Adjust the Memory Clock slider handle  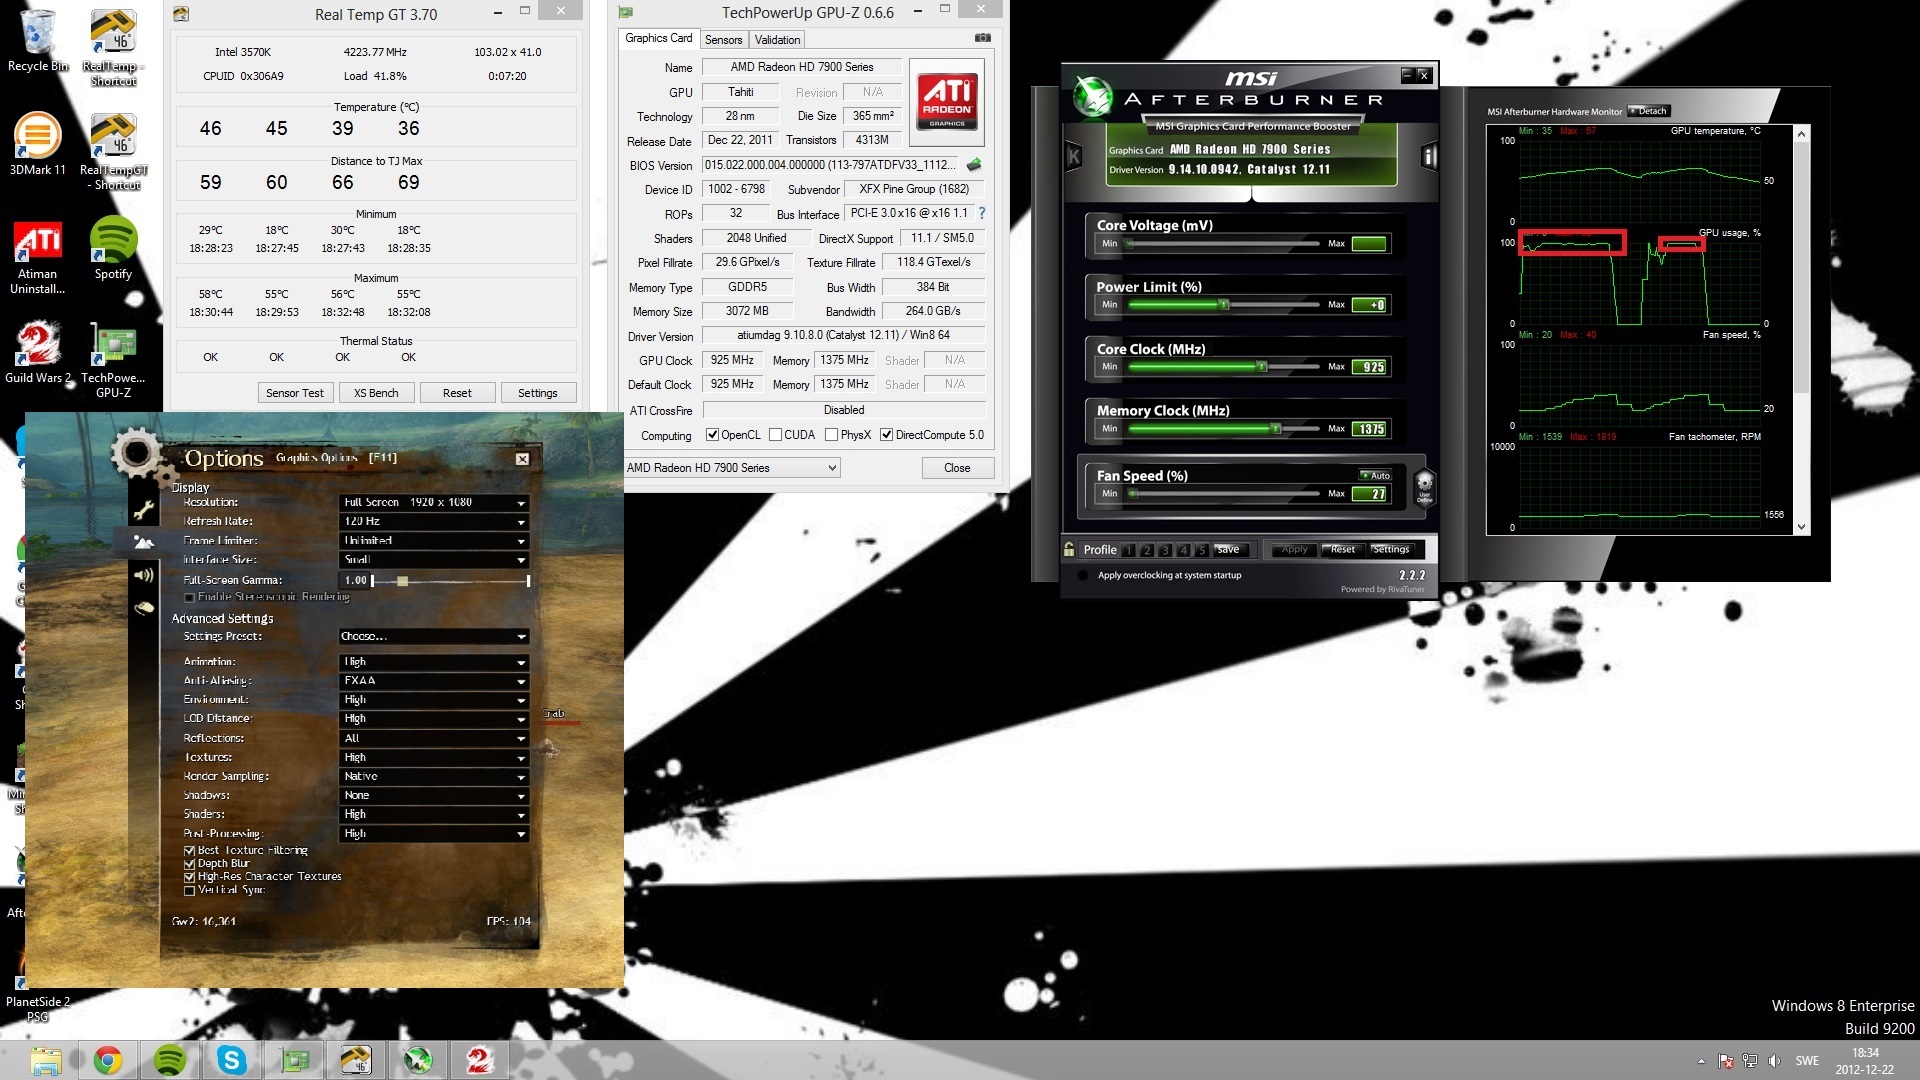(x=1275, y=429)
